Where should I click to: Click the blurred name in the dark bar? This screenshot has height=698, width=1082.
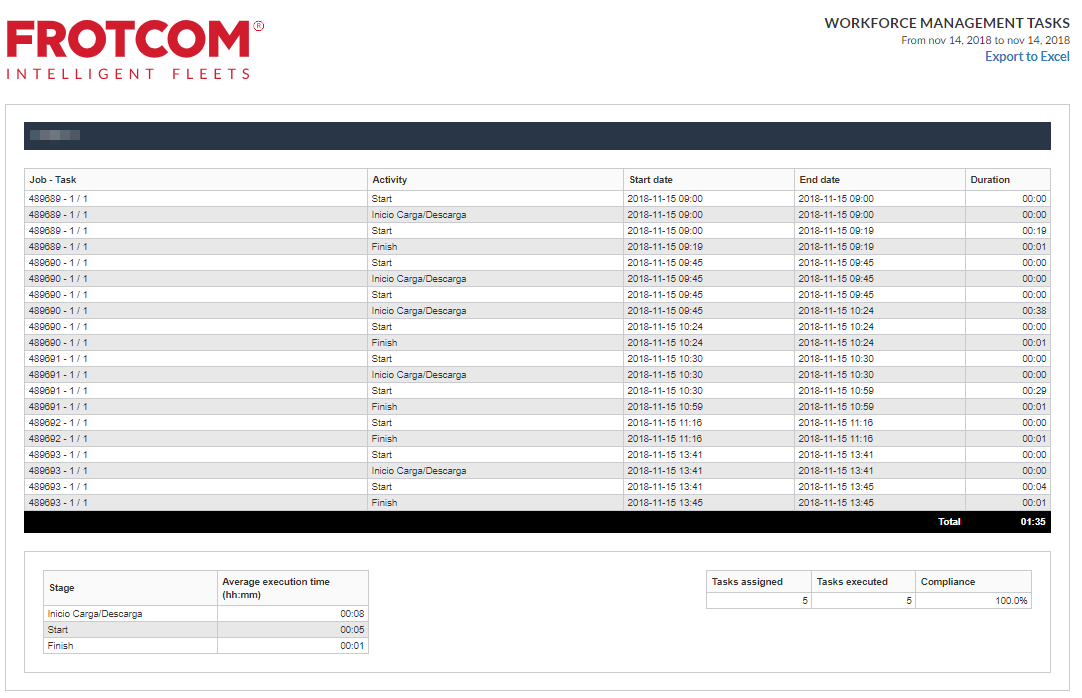55,135
